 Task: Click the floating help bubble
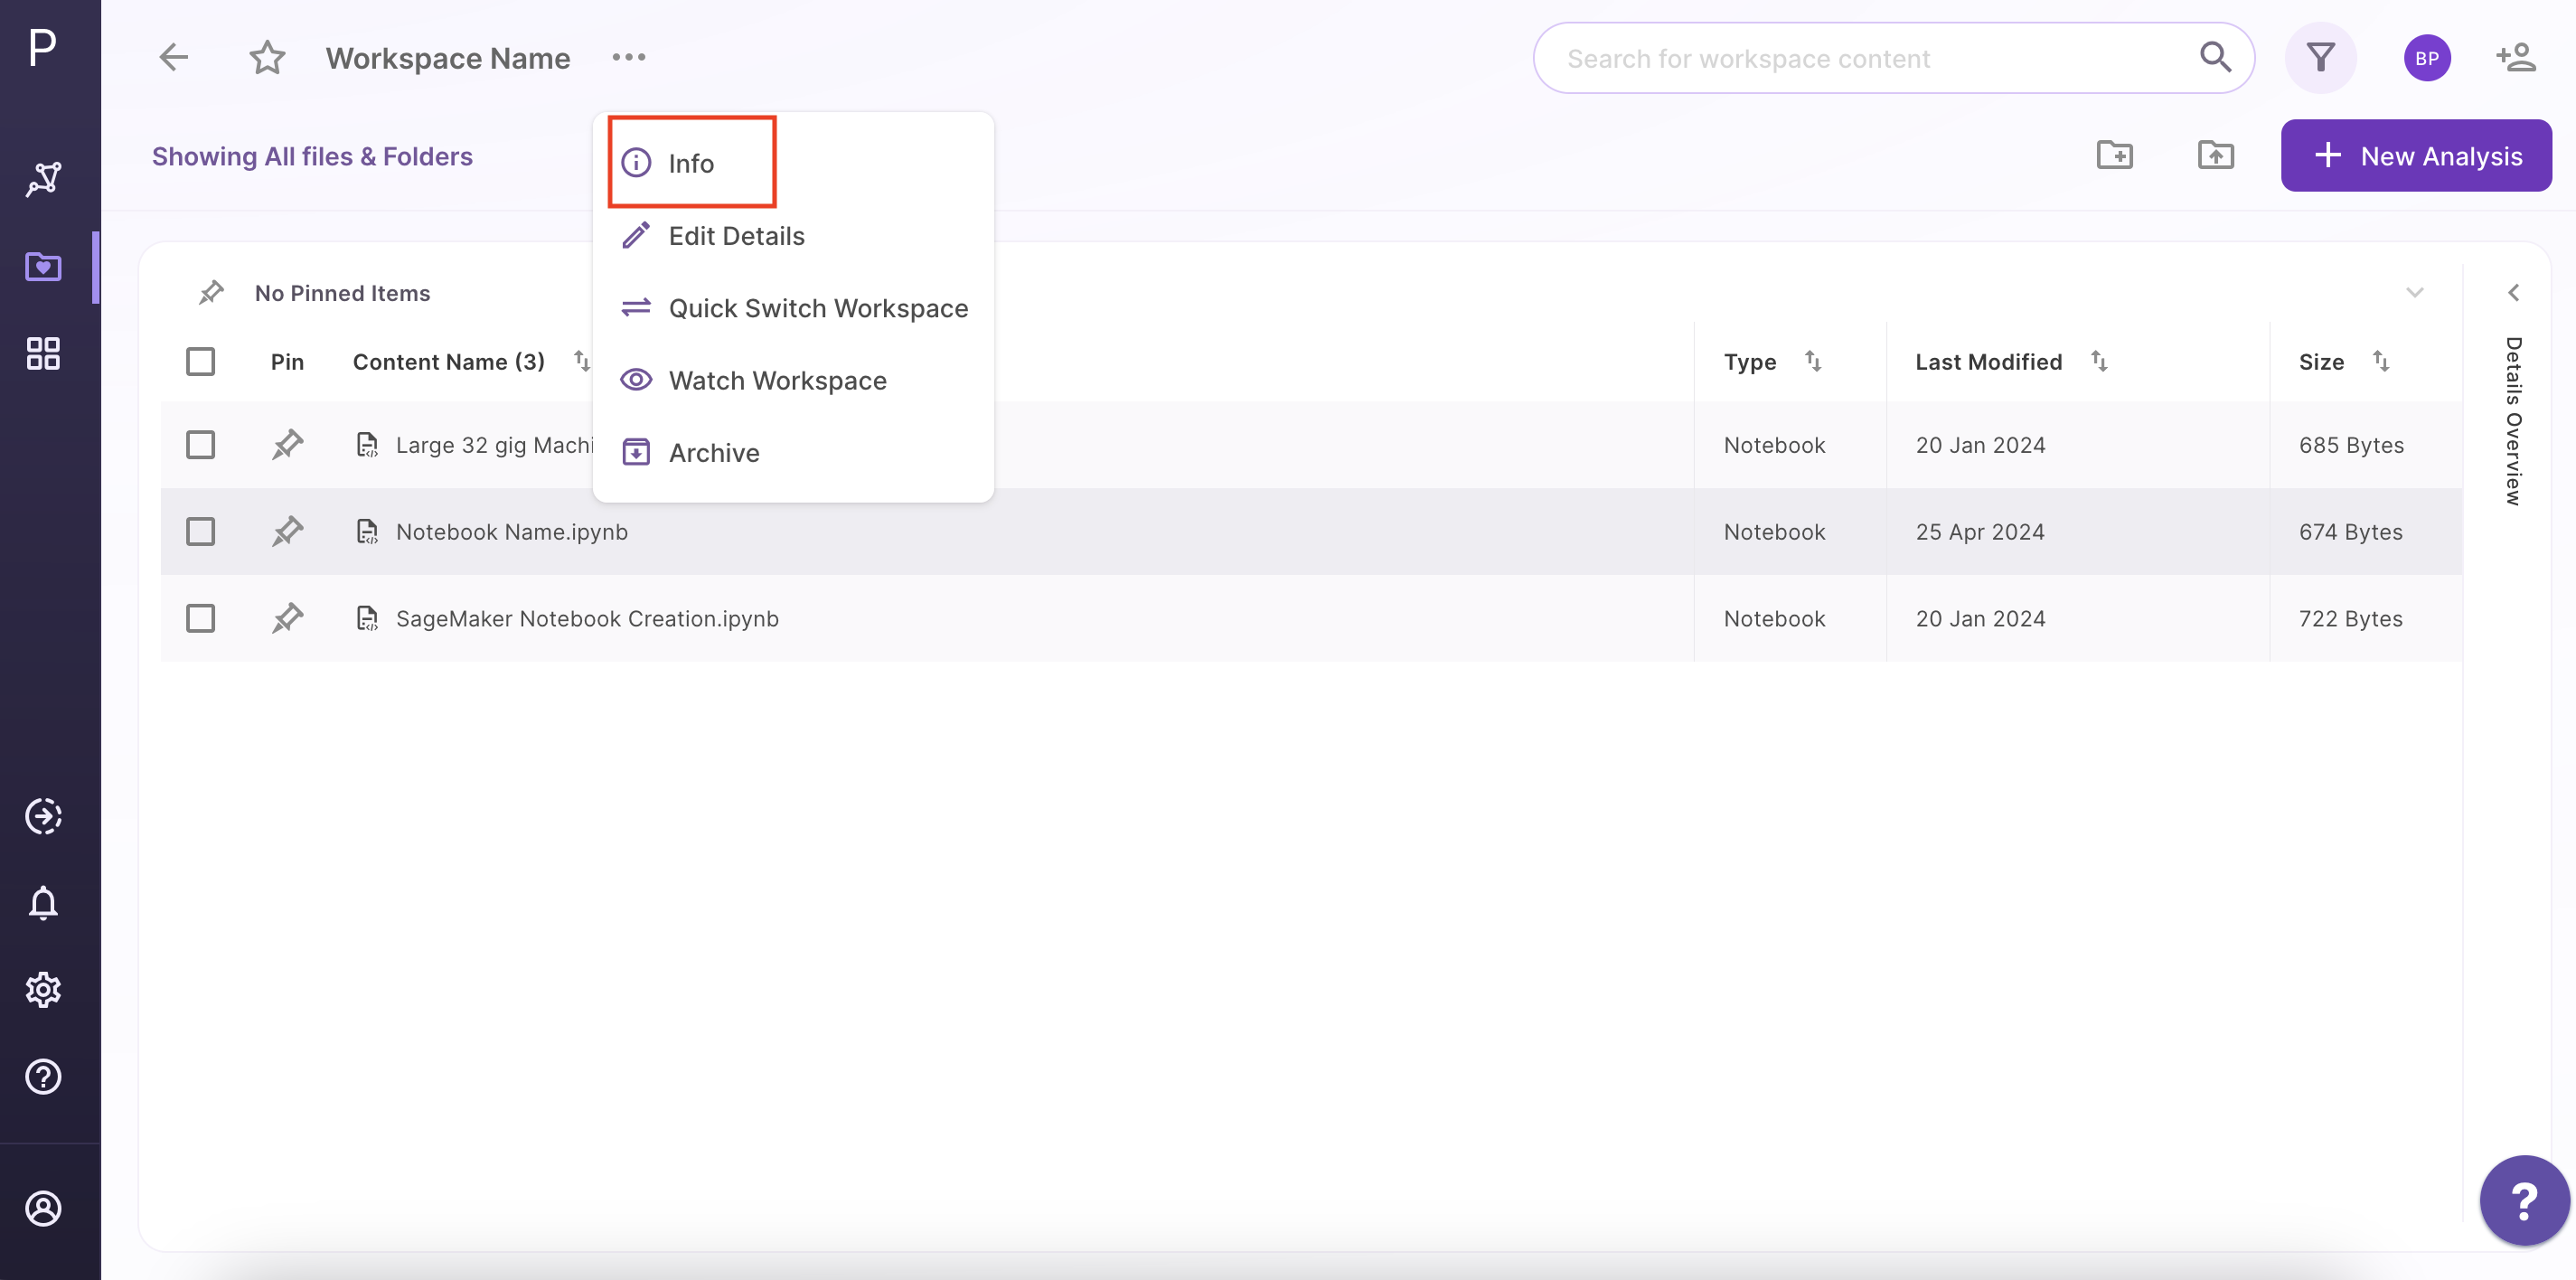pyautogui.click(x=2524, y=1200)
